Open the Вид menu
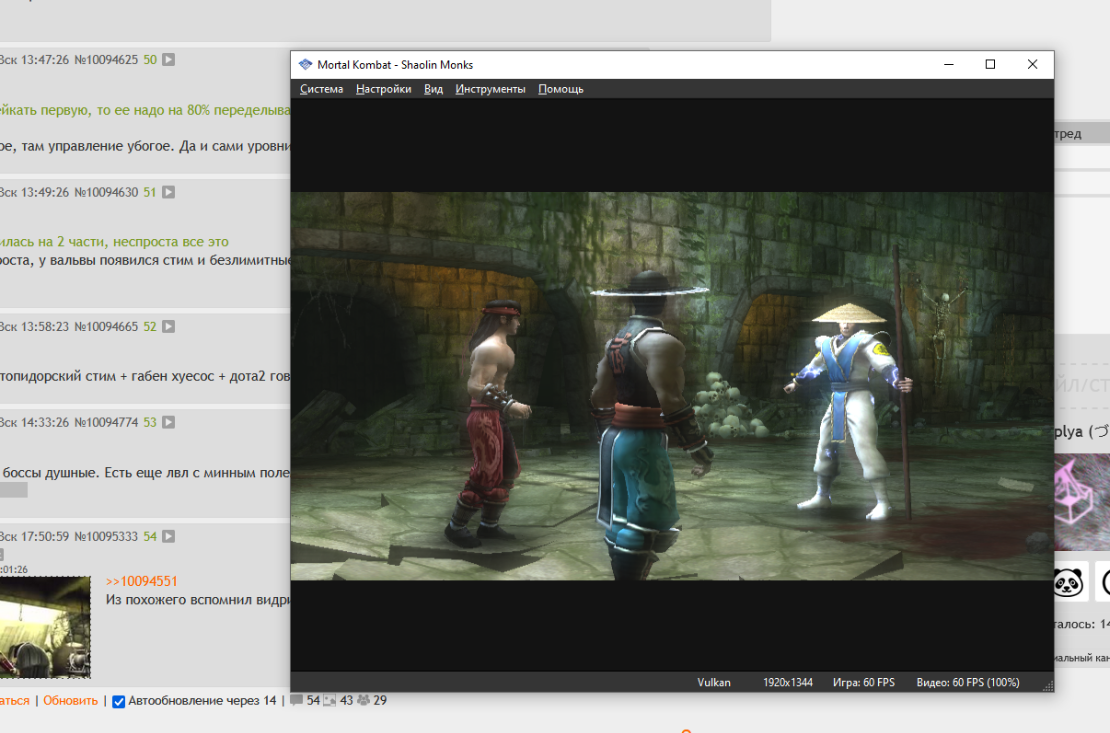Image resolution: width=1110 pixels, height=733 pixels. coord(433,89)
